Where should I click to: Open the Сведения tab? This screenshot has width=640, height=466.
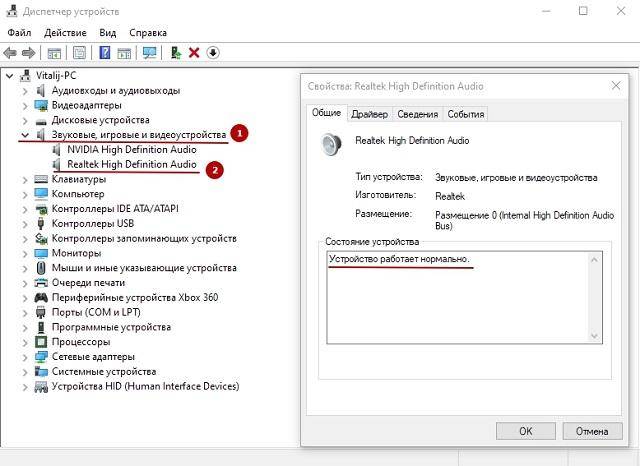[417, 114]
